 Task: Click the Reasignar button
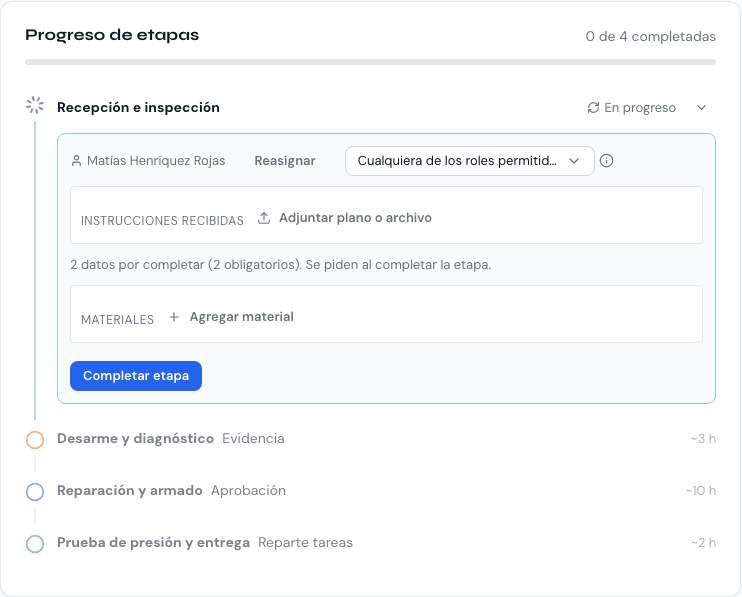tap(285, 161)
